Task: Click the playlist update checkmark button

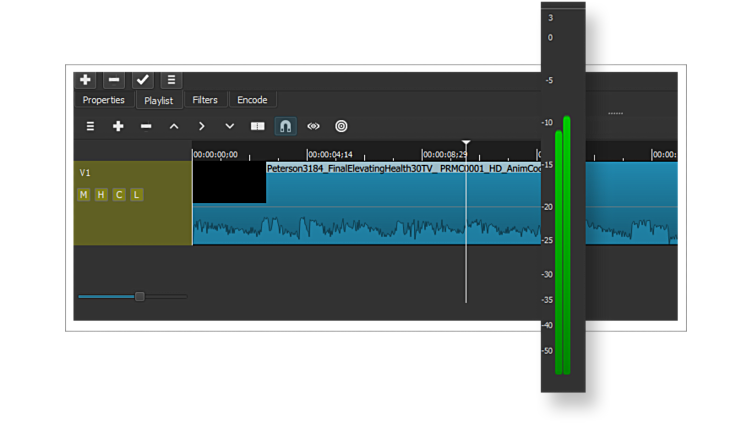Action: tap(143, 80)
